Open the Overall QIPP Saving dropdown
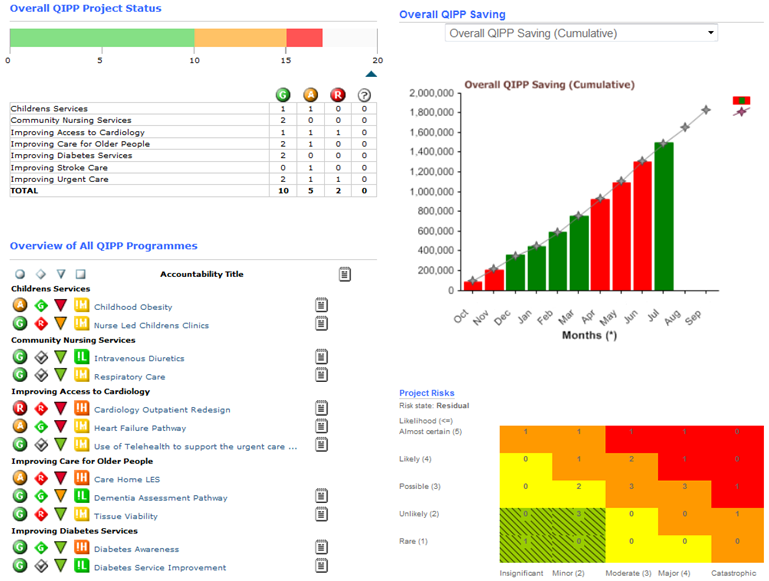Screen dimensions: 769x581 [581, 33]
